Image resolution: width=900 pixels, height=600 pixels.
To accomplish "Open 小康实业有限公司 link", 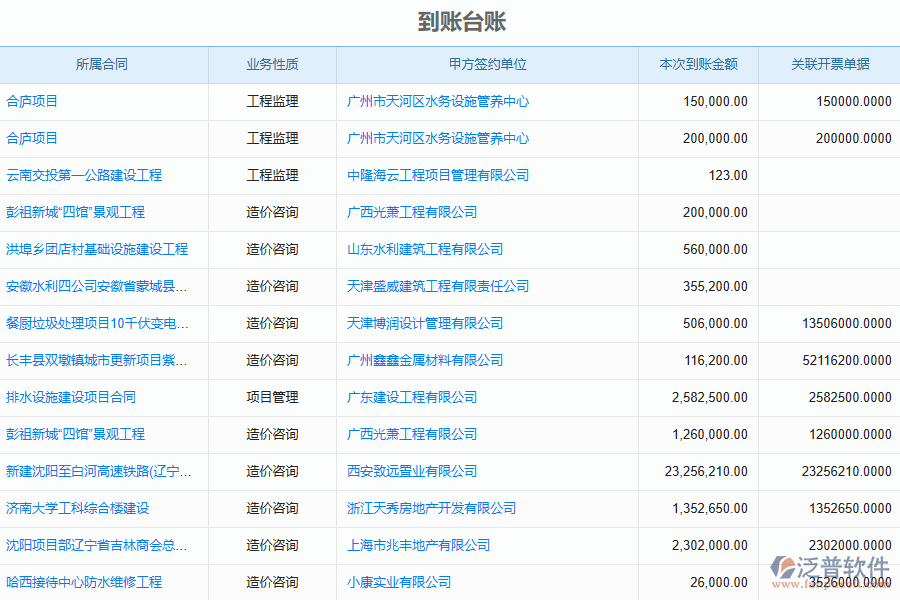I will coord(399,582).
